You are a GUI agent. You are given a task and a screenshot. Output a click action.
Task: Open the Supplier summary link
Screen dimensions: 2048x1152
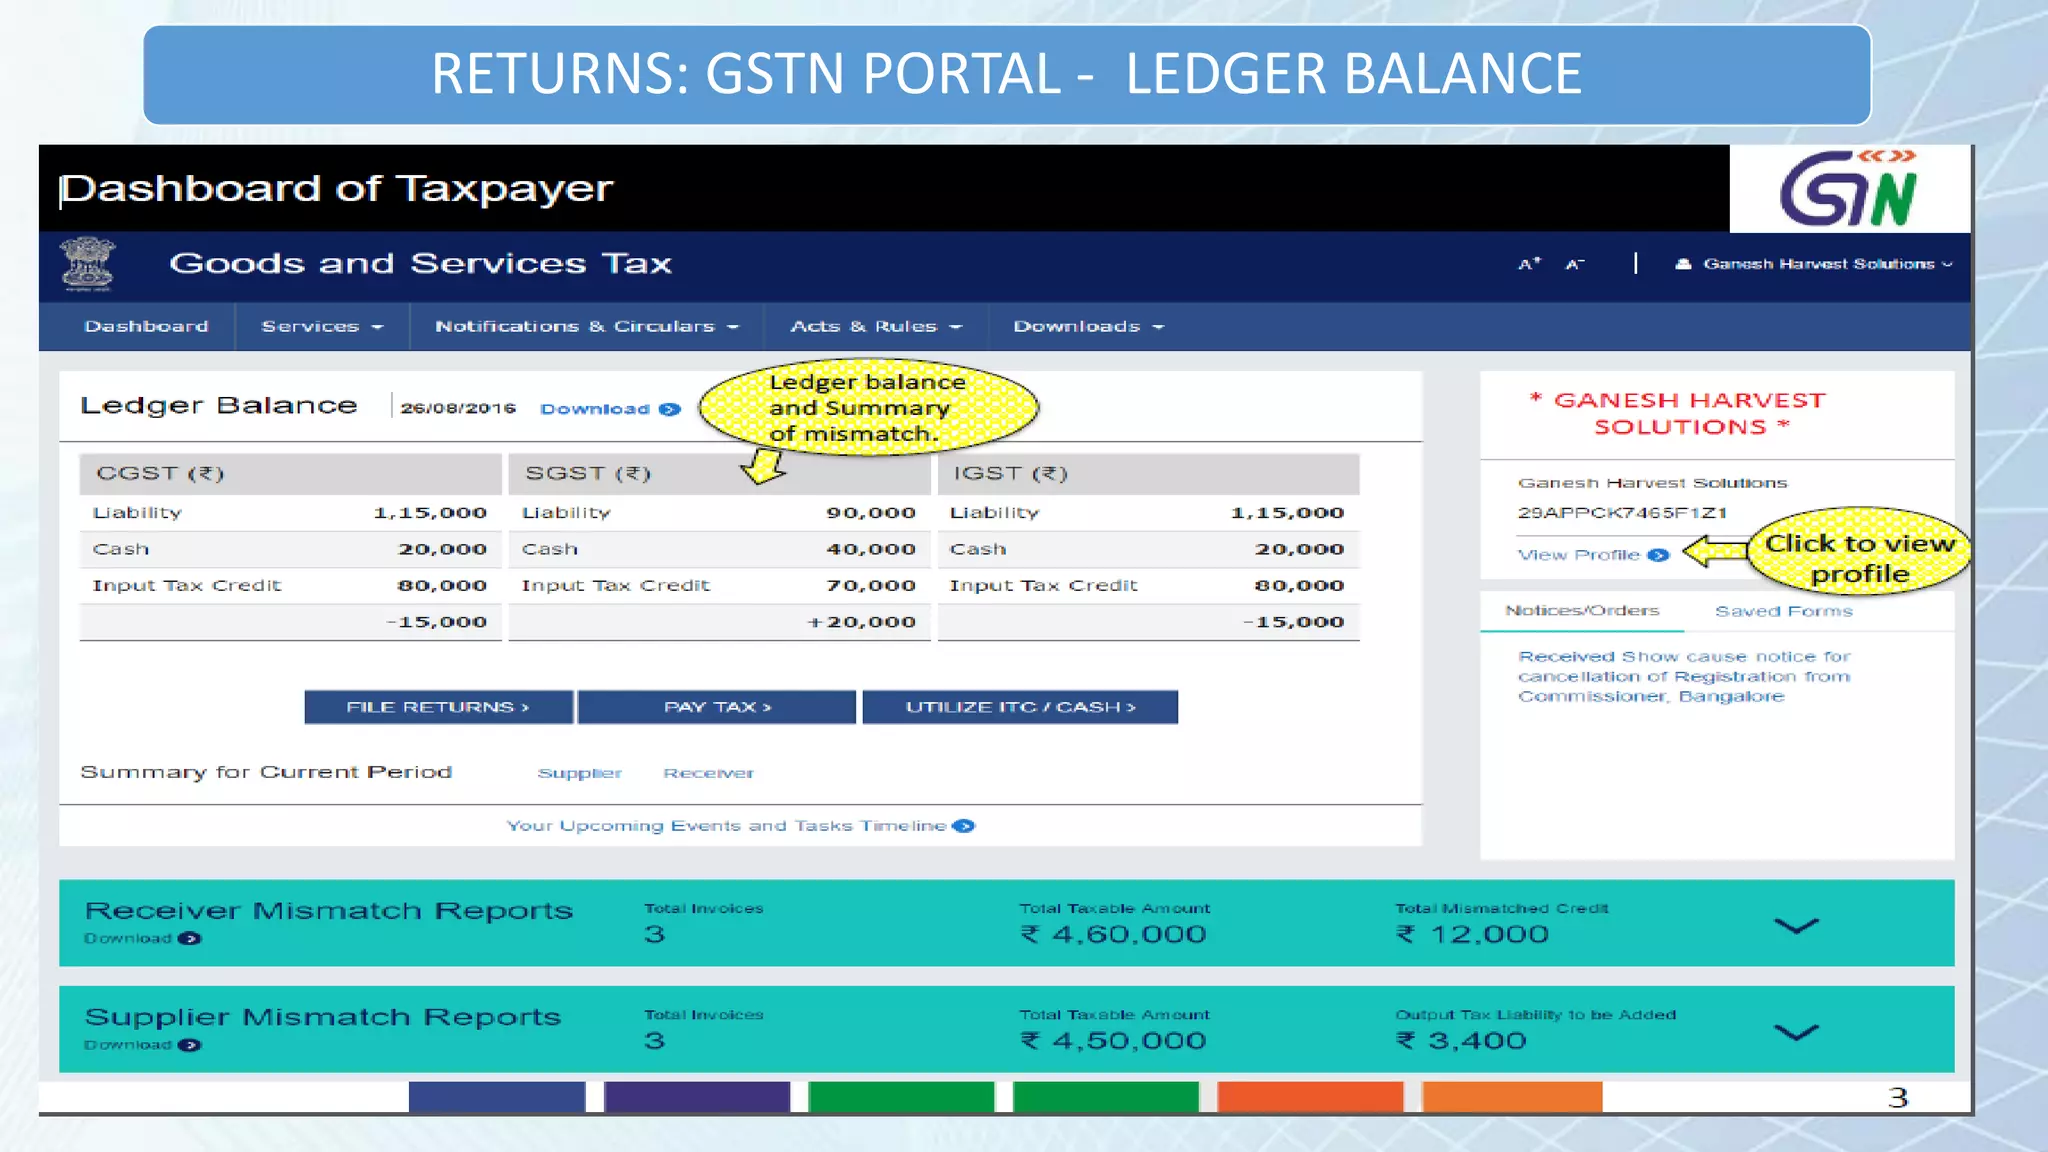pos(579,773)
